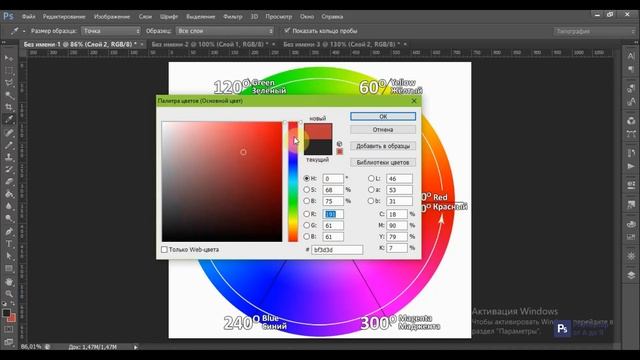Select the Lab 'a' radio button
Viewport: 640px width, 360px height.
371,190
